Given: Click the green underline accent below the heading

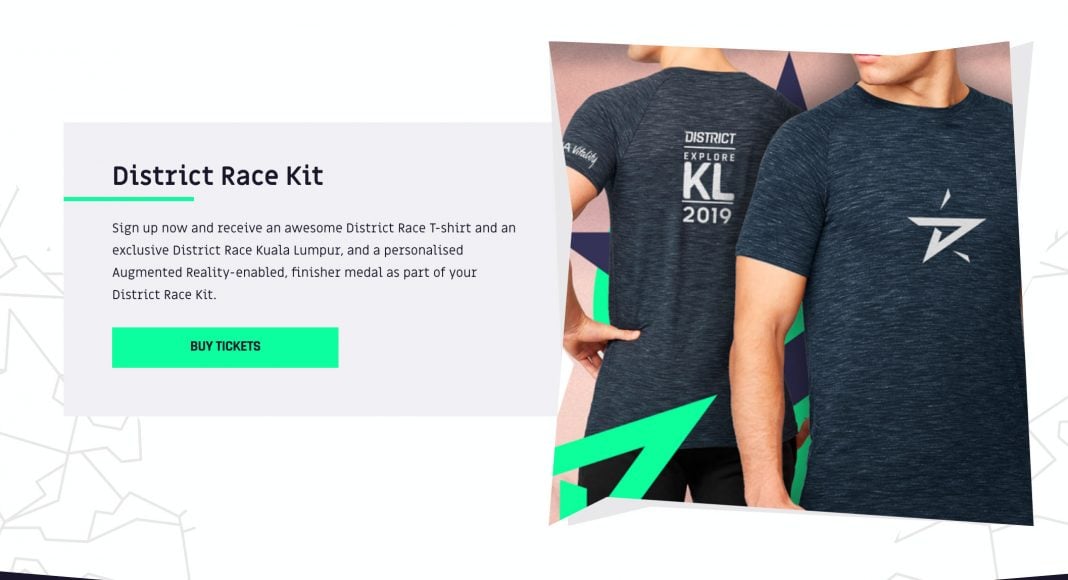Looking at the screenshot, I should [129, 199].
